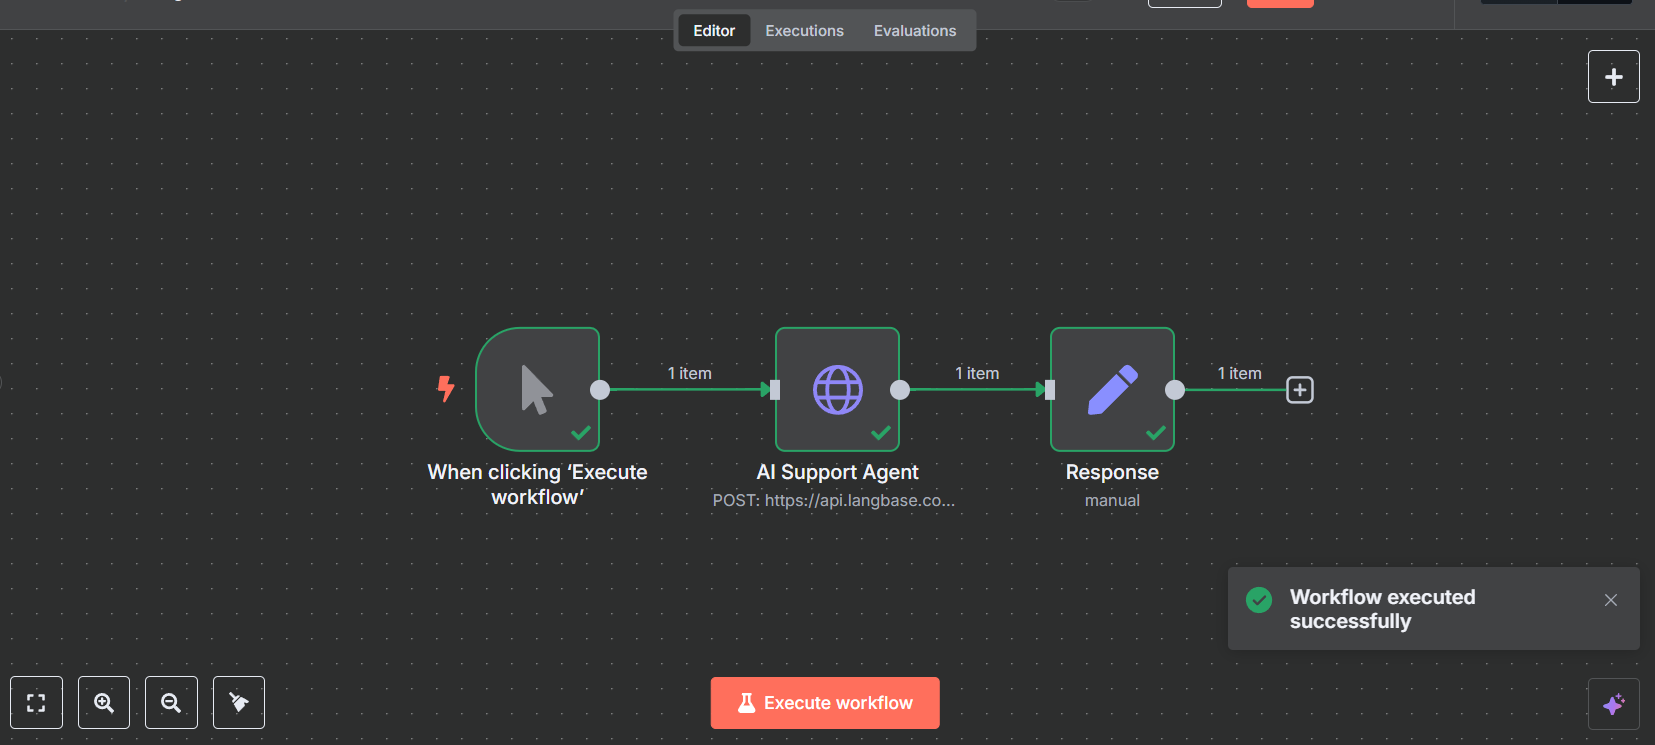Screen dimensions: 1655x745
Task: Click '1 item' between trigger and agent
Action: pos(690,373)
